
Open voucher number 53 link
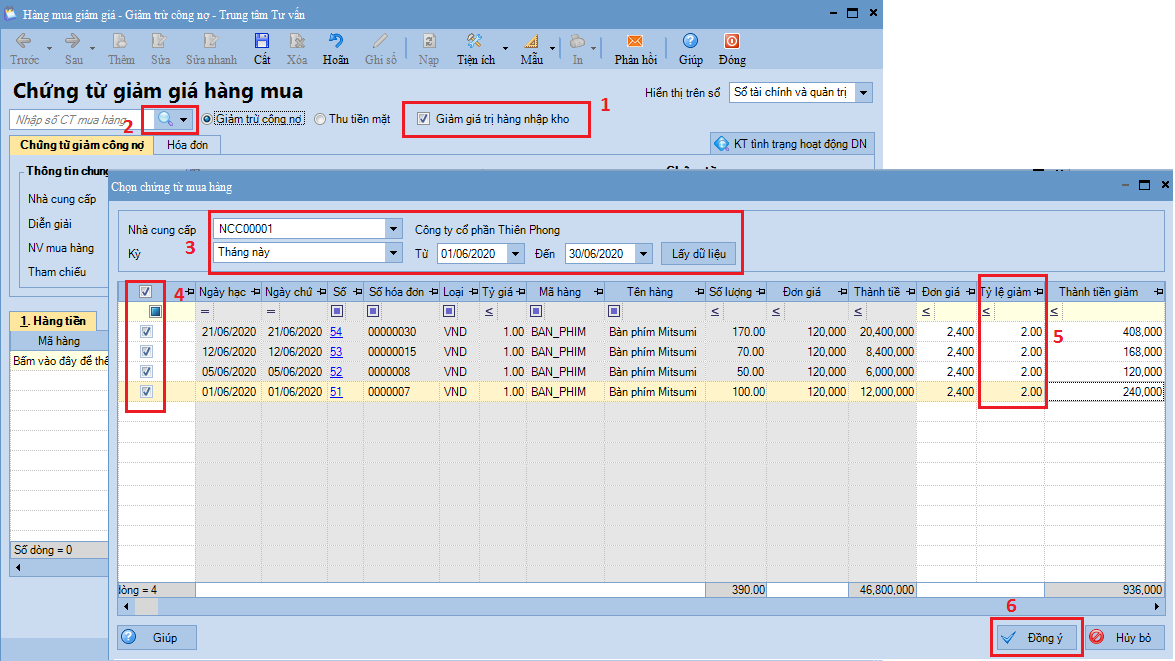click(x=336, y=351)
